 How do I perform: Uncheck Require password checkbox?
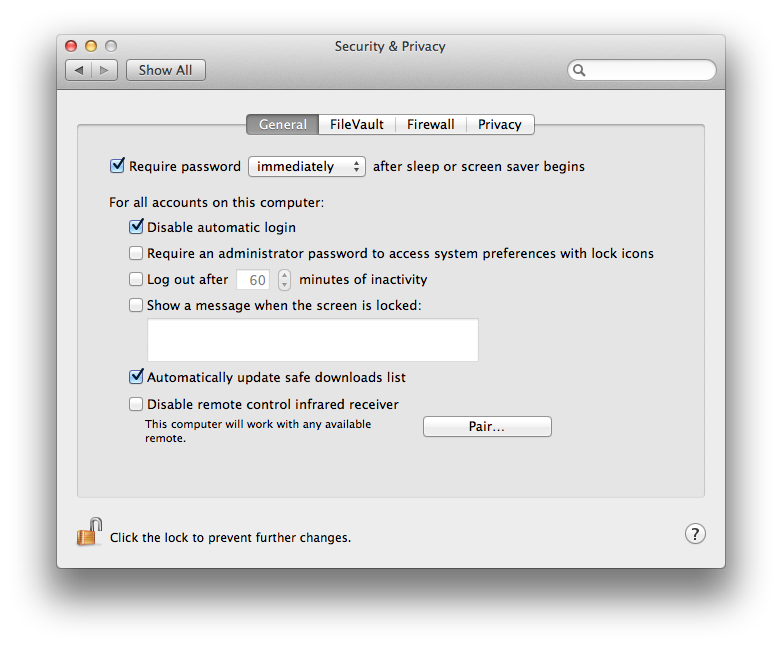click(117, 165)
